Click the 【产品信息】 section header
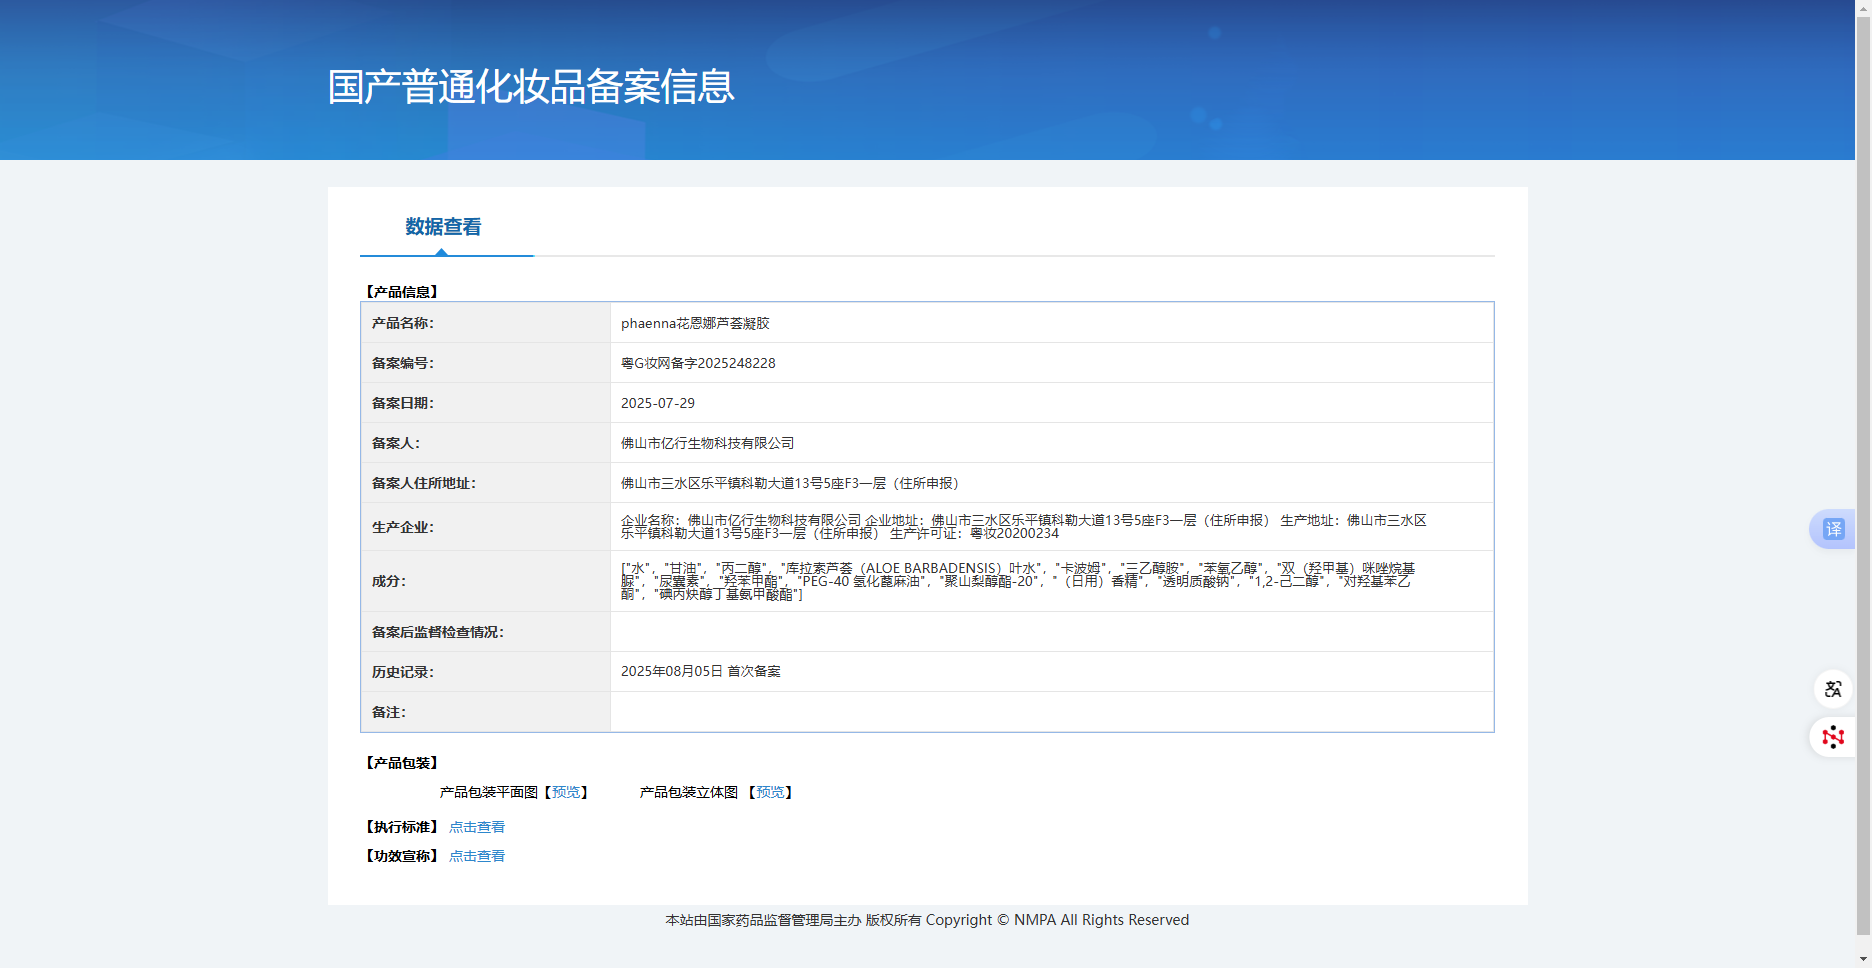The height and width of the screenshot is (968, 1872). 402,292
